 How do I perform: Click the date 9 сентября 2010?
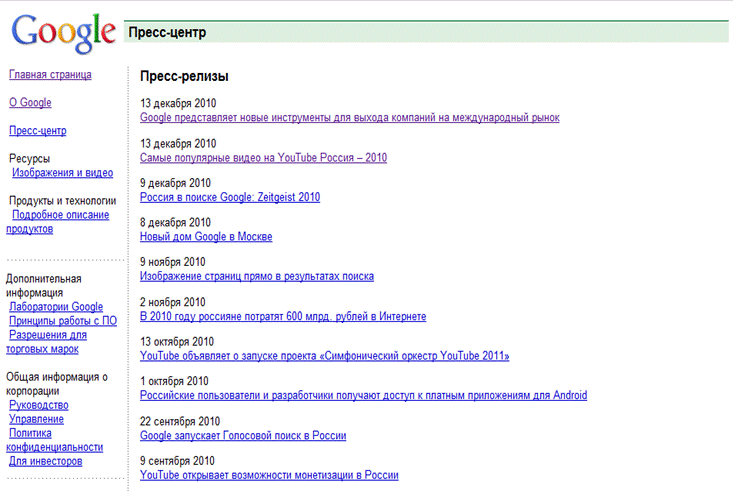177,461
